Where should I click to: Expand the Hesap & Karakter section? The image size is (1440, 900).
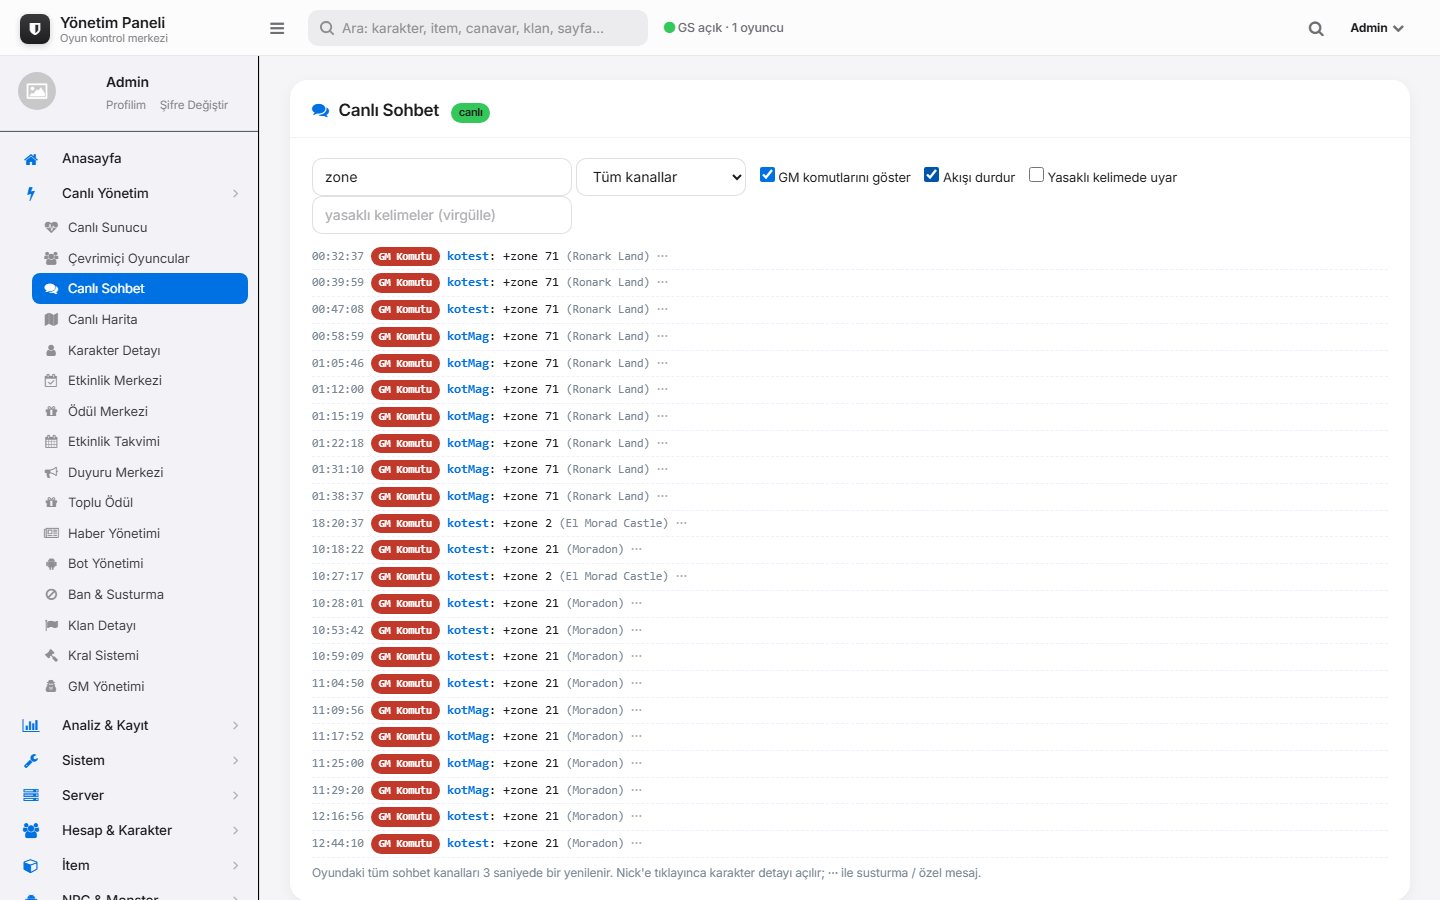[x=129, y=830]
